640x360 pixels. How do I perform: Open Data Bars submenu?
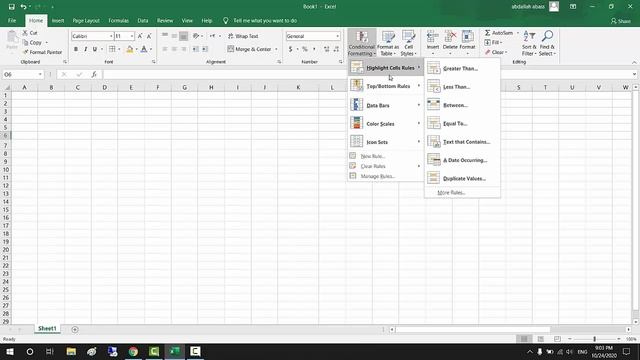point(385,105)
